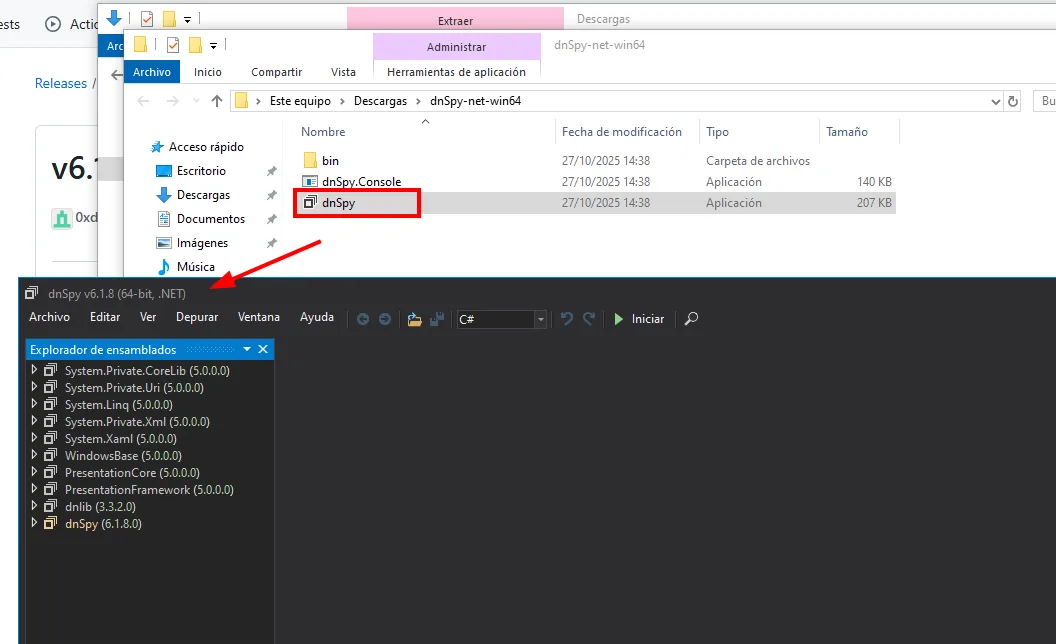Open the Ventana menu in dnSpy
The image size is (1056, 644).
click(259, 317)
